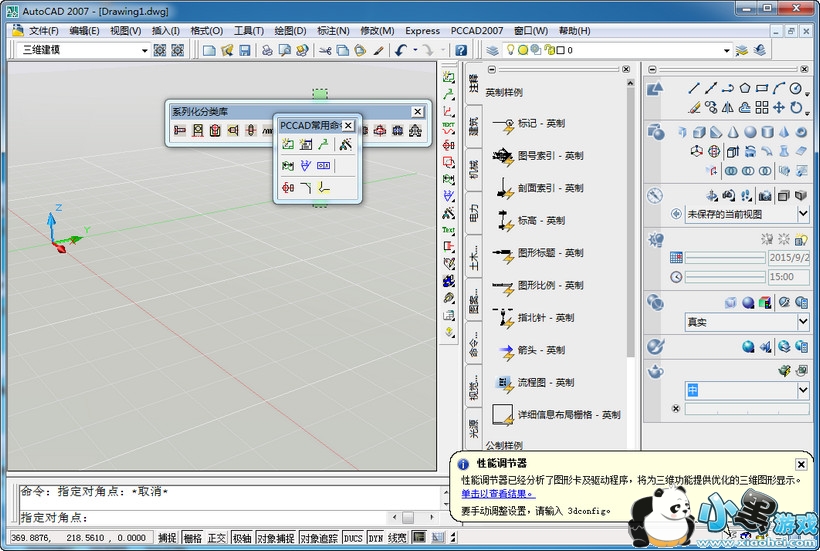Open the 真实 visual style dropdown
Viewport: 820px width, 551px height.
tap(803, 322)
